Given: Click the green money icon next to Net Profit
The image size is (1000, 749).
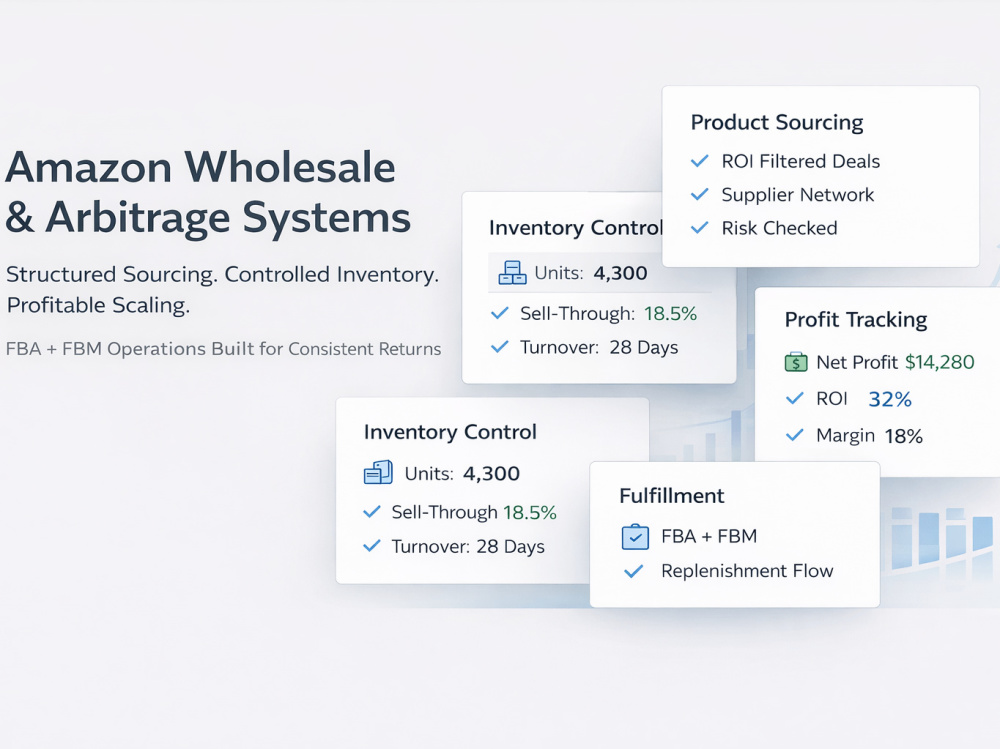Looking at the screenshot, I should [796, 362].
